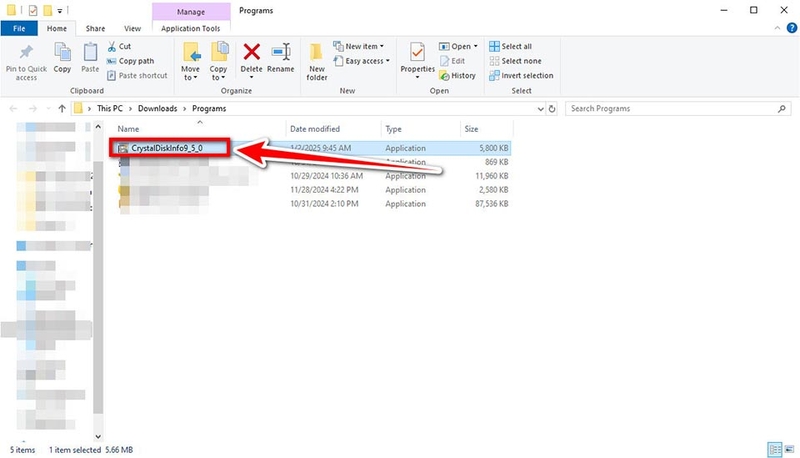
Task: Click the Rename icon
Action: (281, 52)
